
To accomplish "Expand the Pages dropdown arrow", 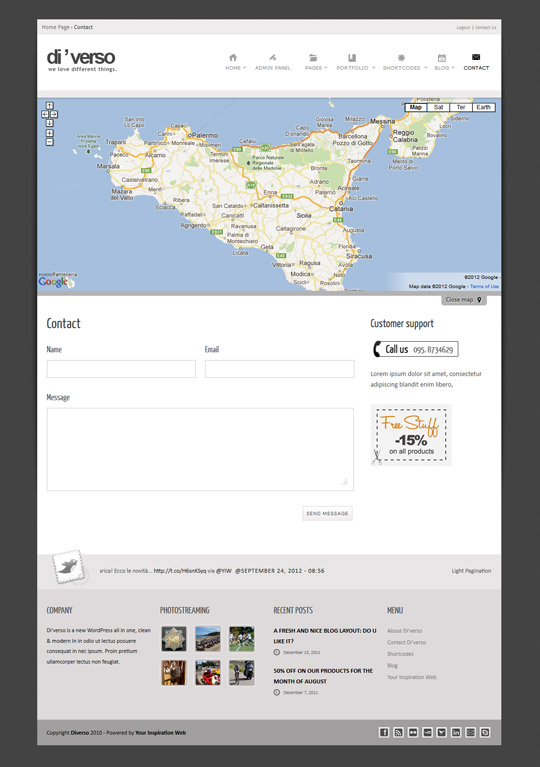I will pos(326,68).
